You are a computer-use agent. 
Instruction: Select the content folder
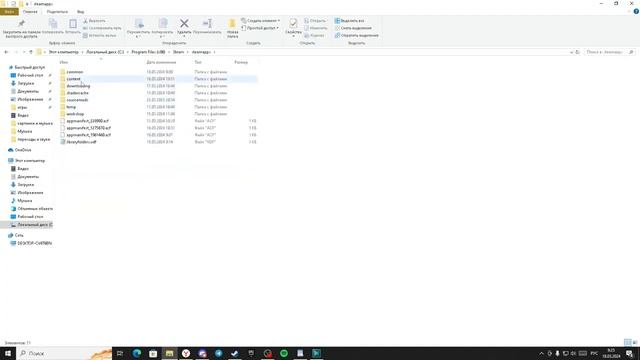pyautogui.click(x=73, y=79)
